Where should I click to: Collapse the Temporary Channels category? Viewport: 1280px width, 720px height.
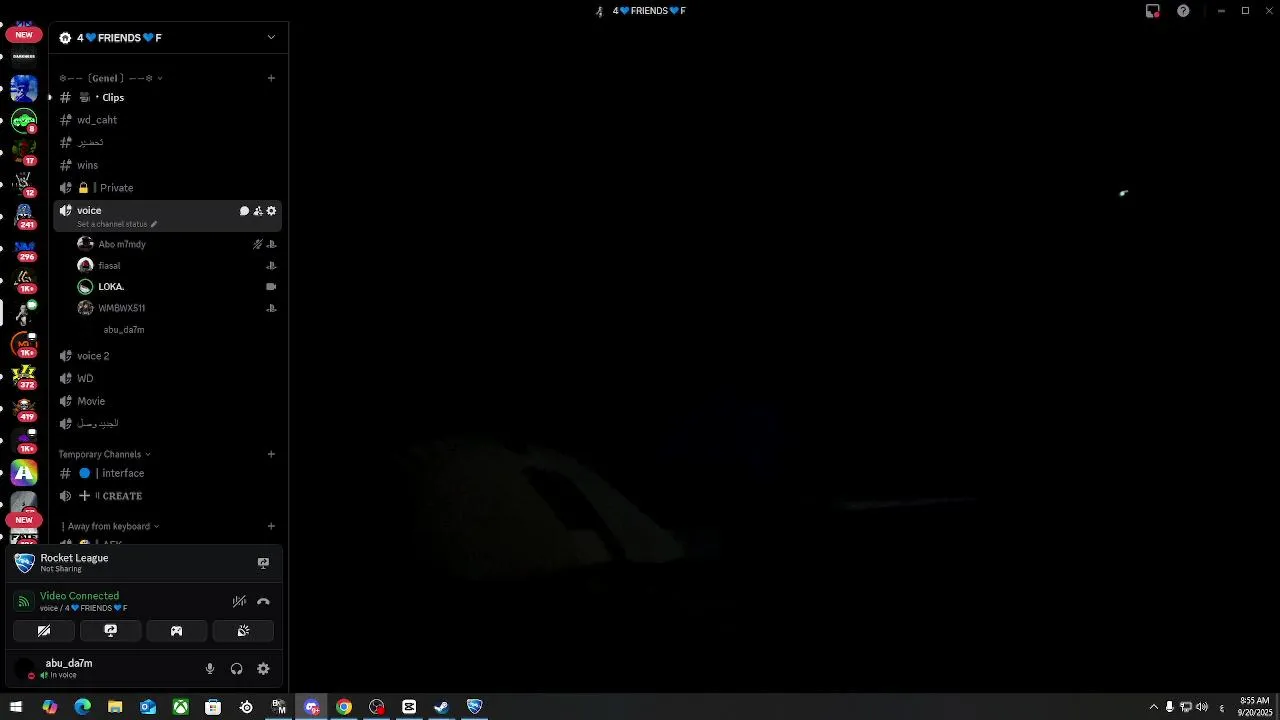(x=105, y=454)
